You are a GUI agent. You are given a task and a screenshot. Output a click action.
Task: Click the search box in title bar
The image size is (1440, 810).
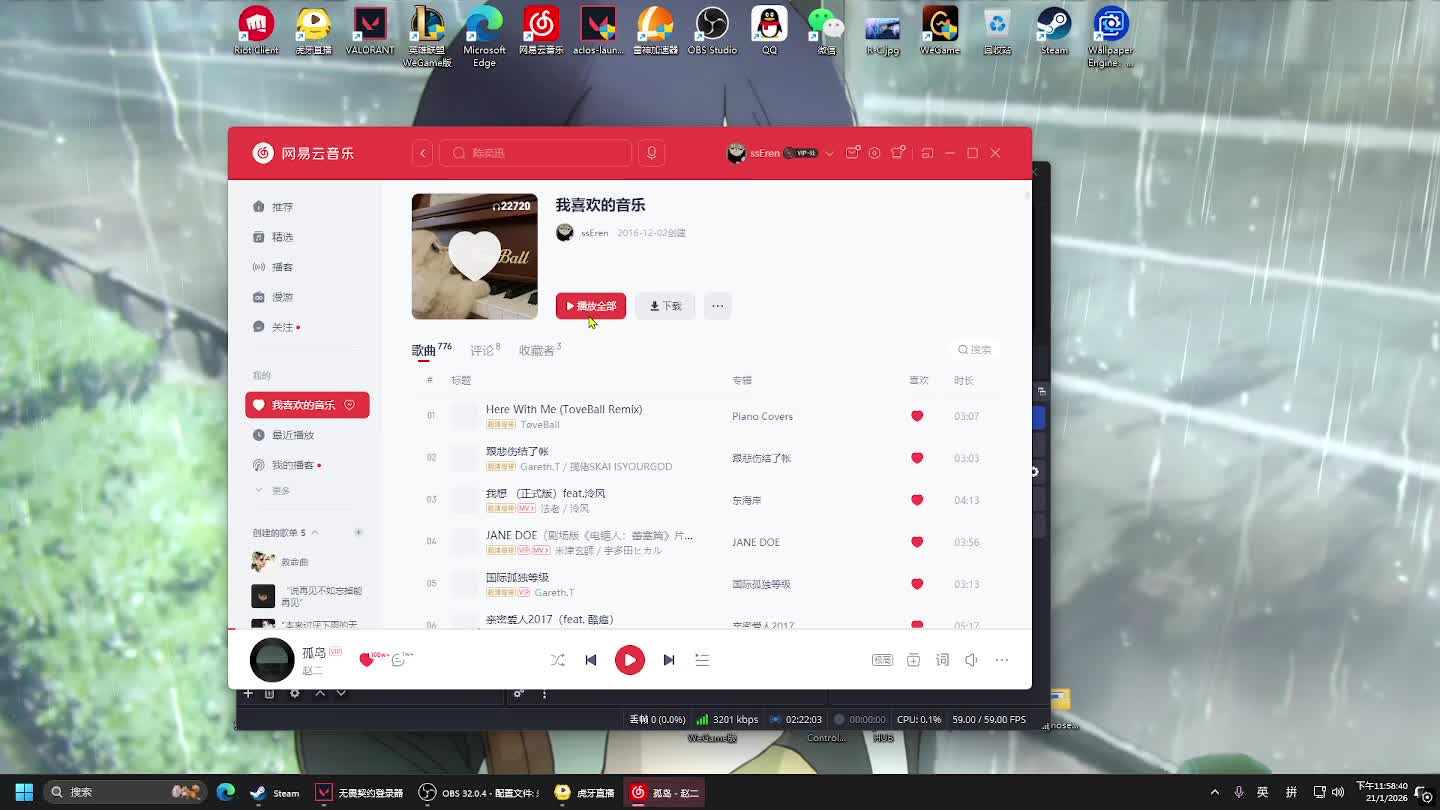click(x=535, y=153)
